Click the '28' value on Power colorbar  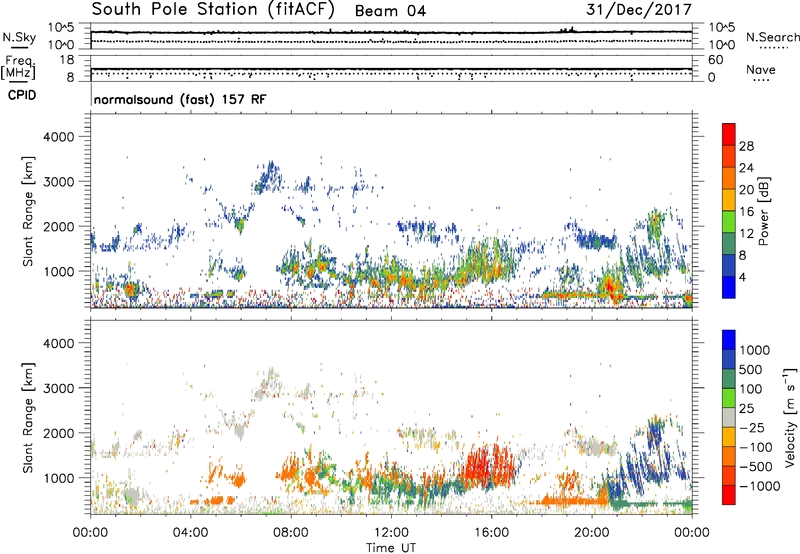746,146
